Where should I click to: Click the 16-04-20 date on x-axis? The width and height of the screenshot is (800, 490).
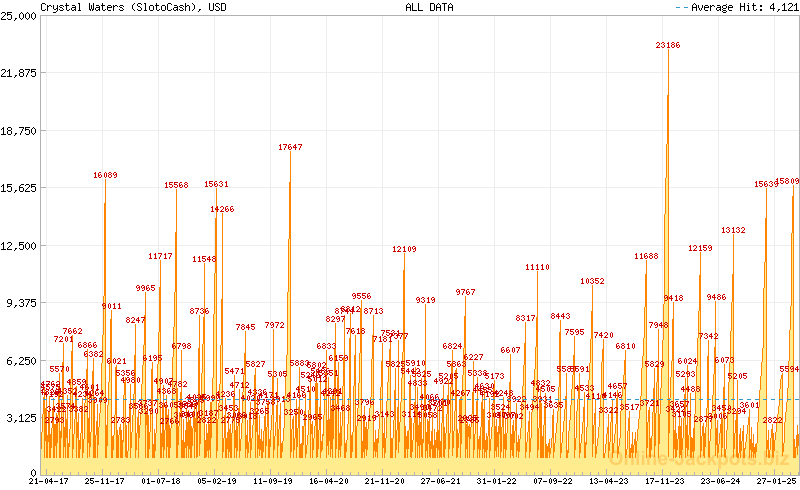point(328,481)
